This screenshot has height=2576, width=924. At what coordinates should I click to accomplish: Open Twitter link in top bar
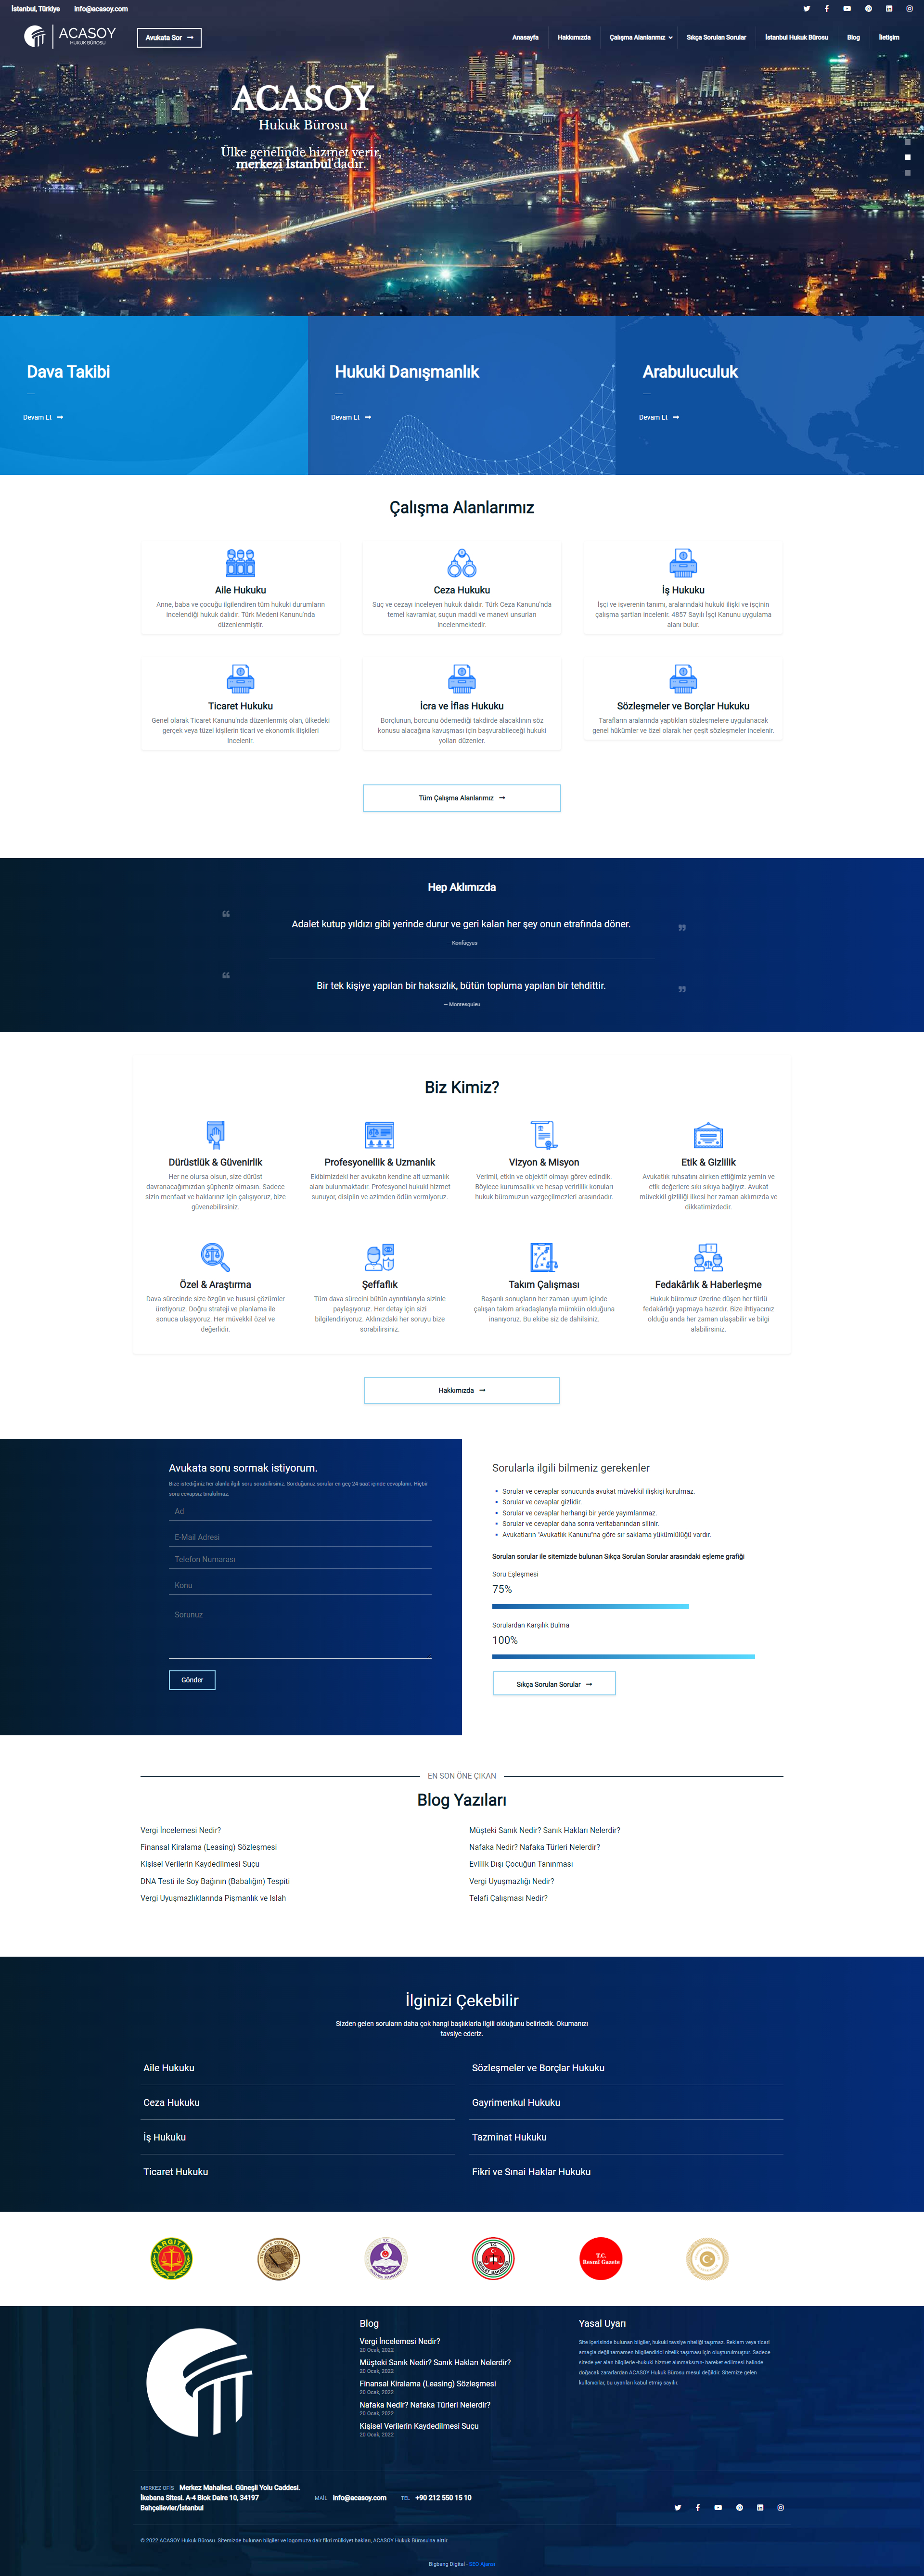click(806, 9)
